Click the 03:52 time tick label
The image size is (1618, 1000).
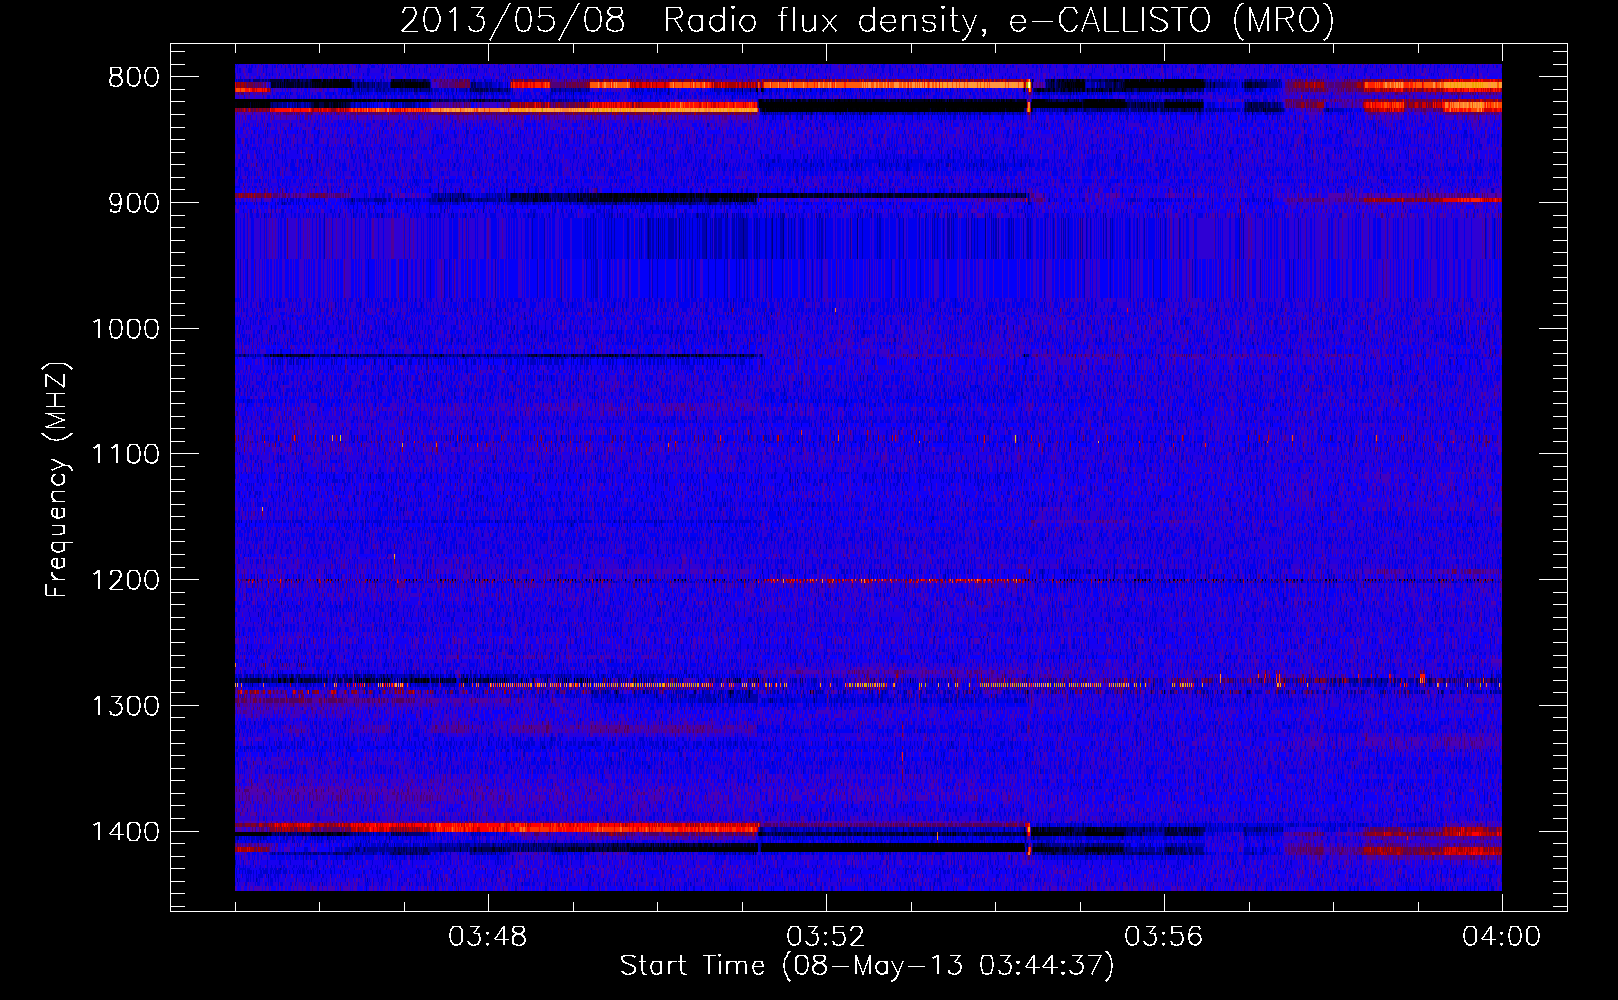pyautogui.click(x=826, y=937)
